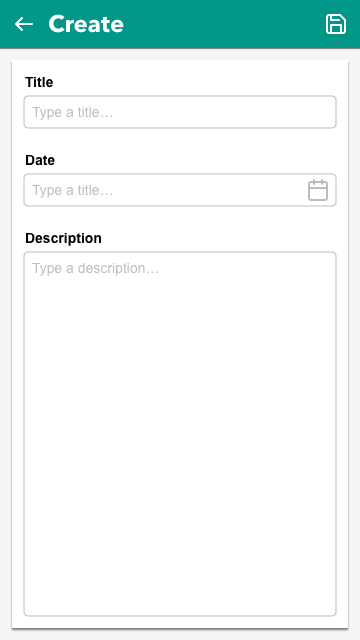Click inside the Description text area
The image size is (360, 640).
click(180, 434)
